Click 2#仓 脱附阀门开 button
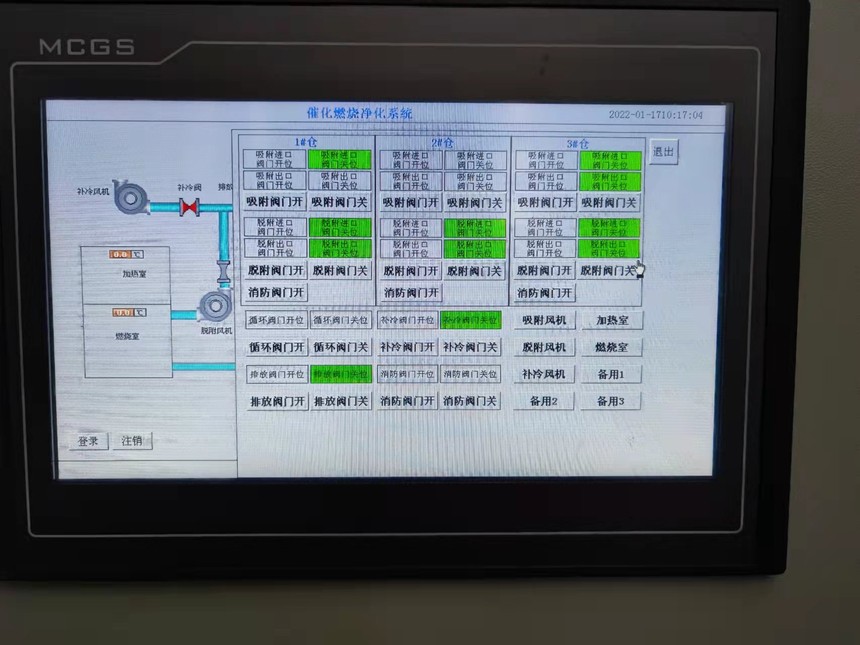 click(410, 271)
